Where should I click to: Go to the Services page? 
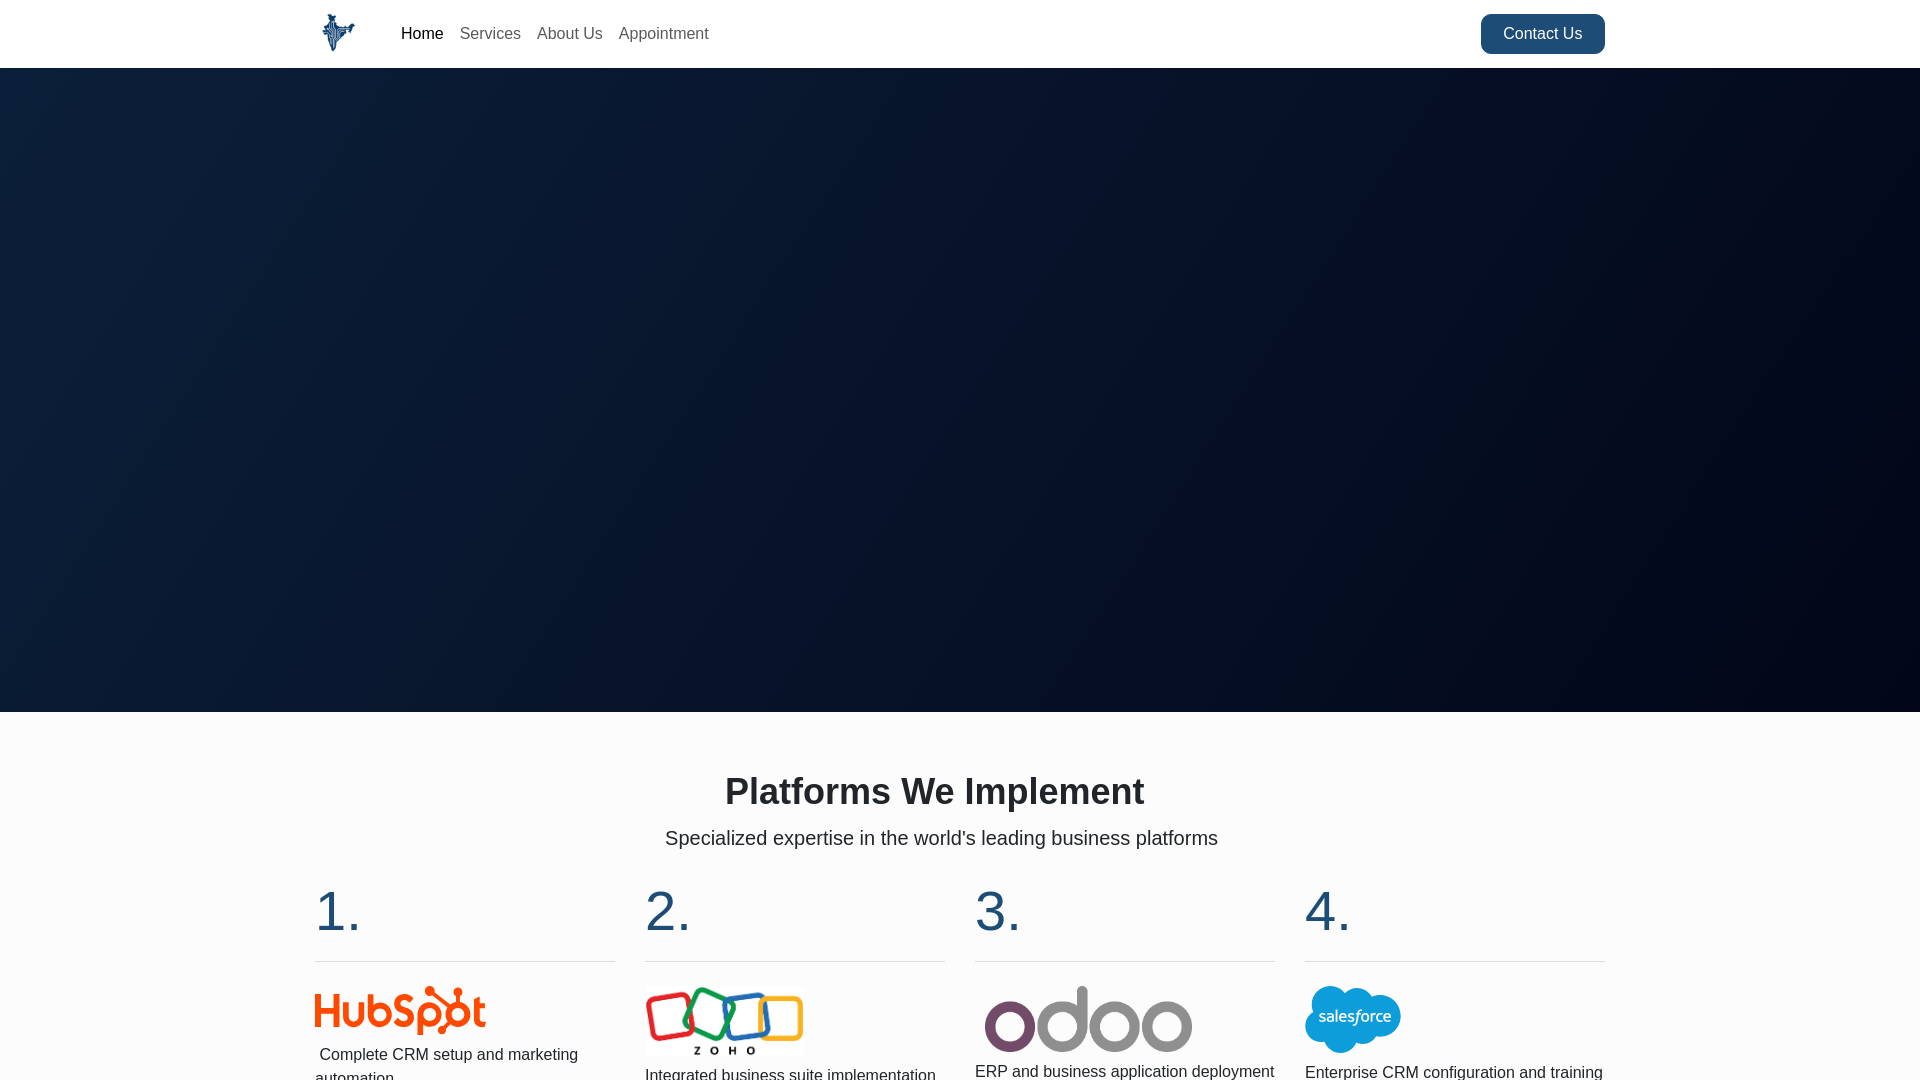tap(490, 34)
